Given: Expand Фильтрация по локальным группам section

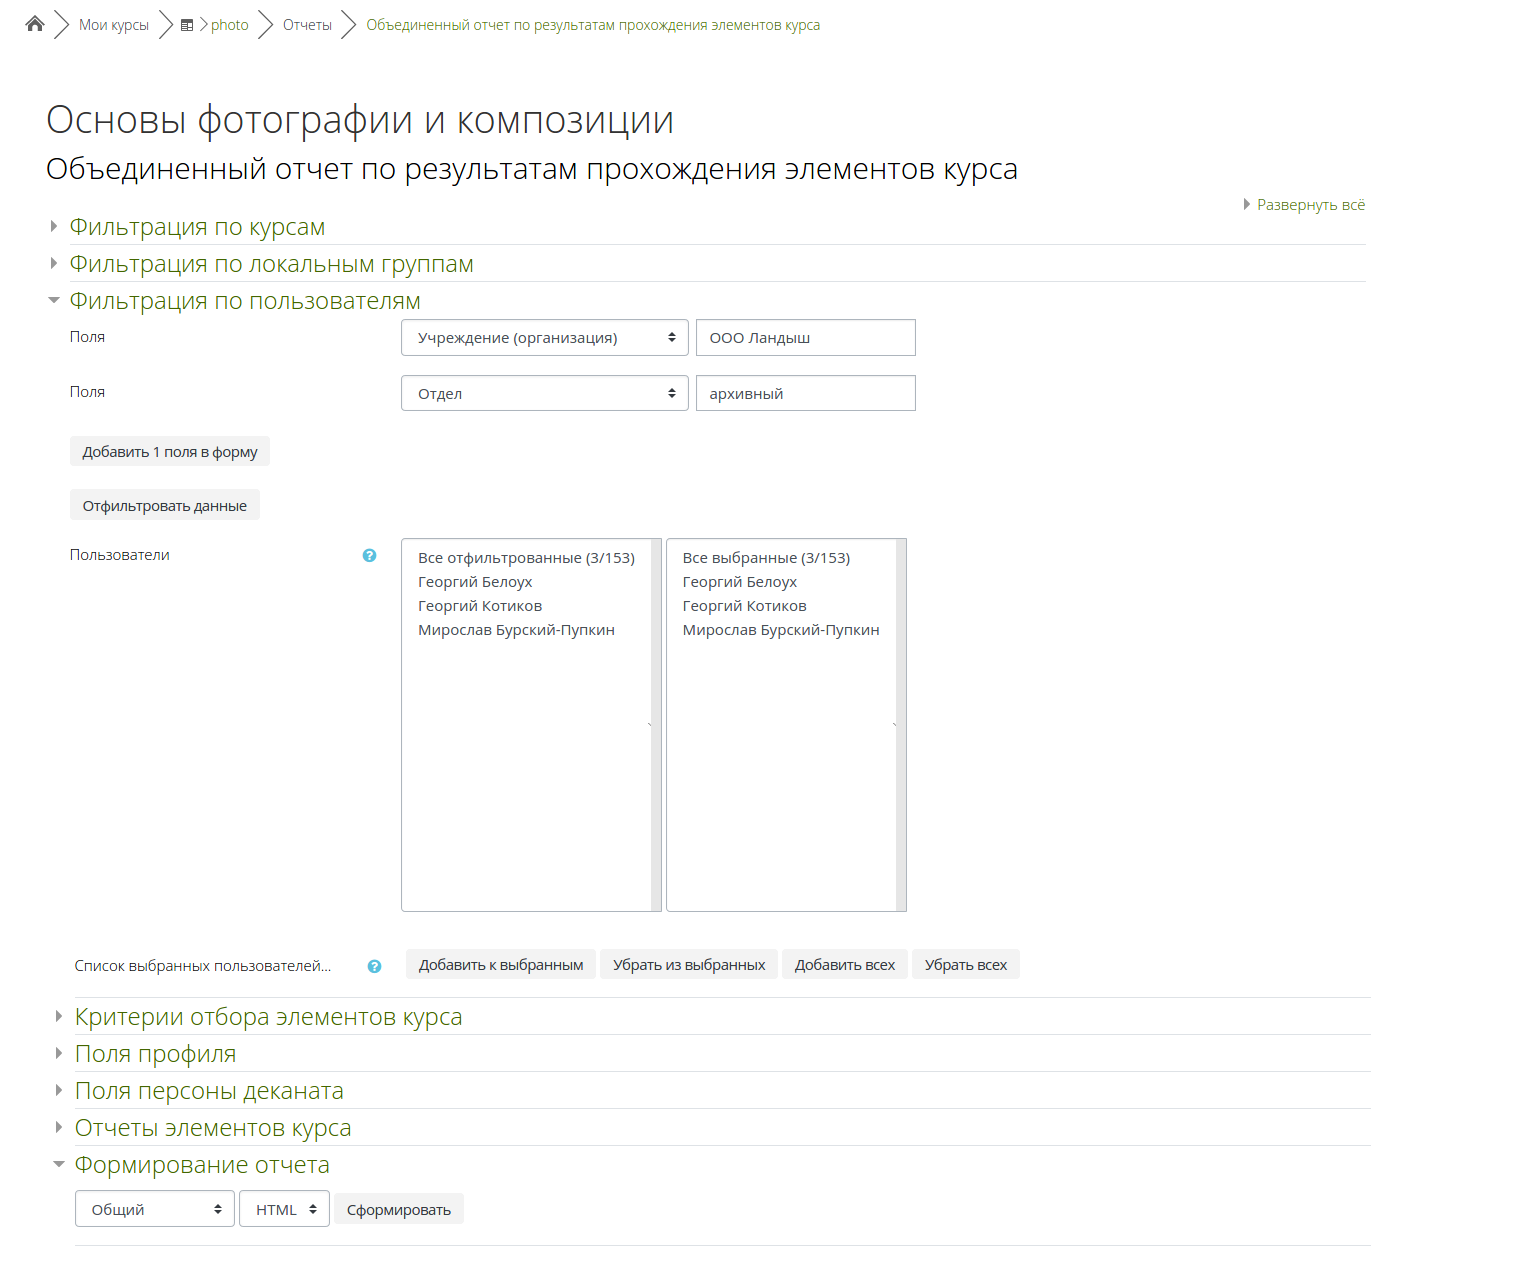Looking at the screenshot, I should [x=271, y=264].
